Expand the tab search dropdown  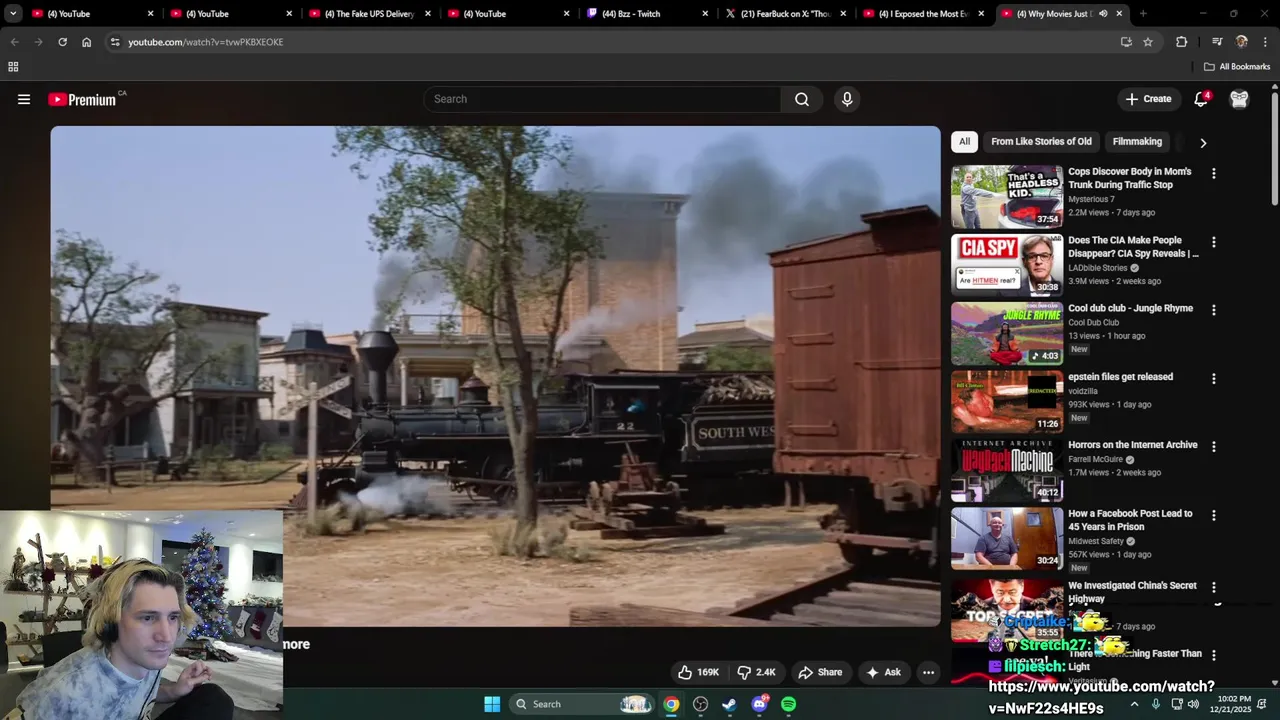tap(13, 14)
